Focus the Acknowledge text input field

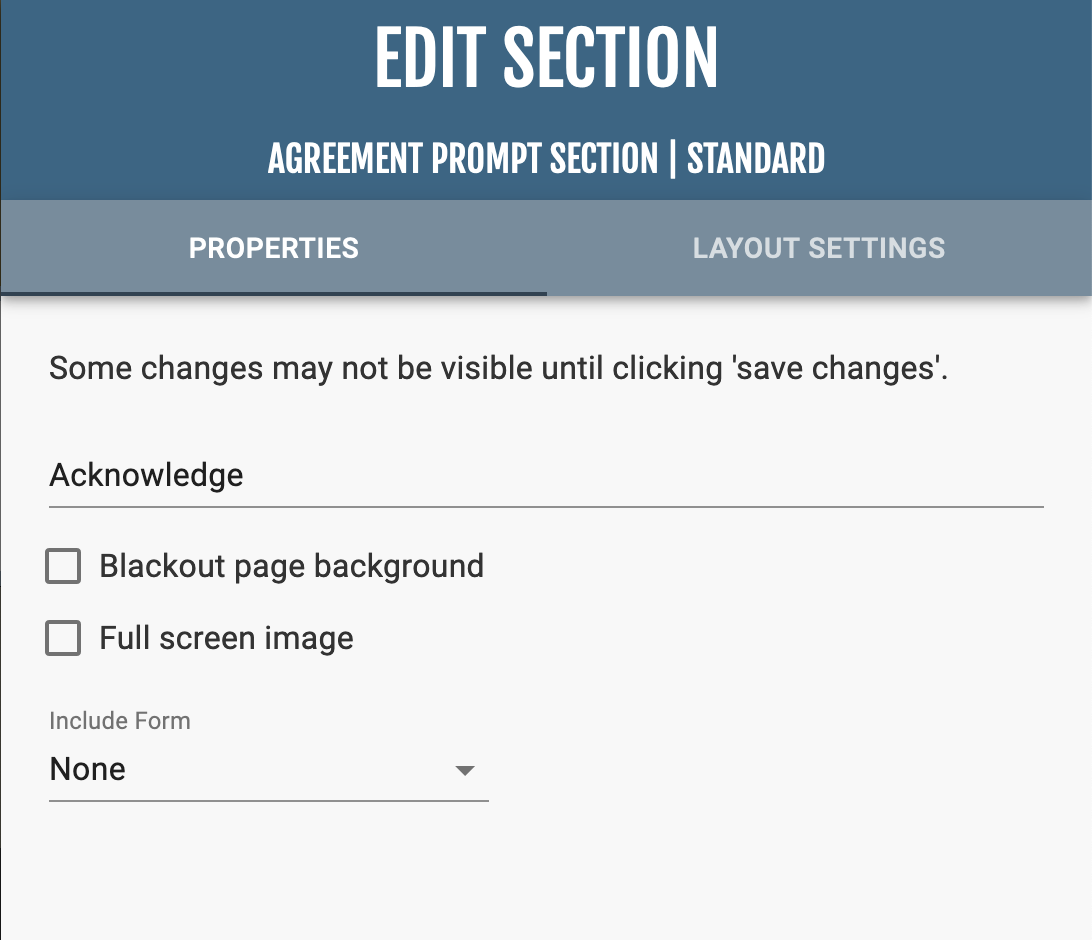545,476
